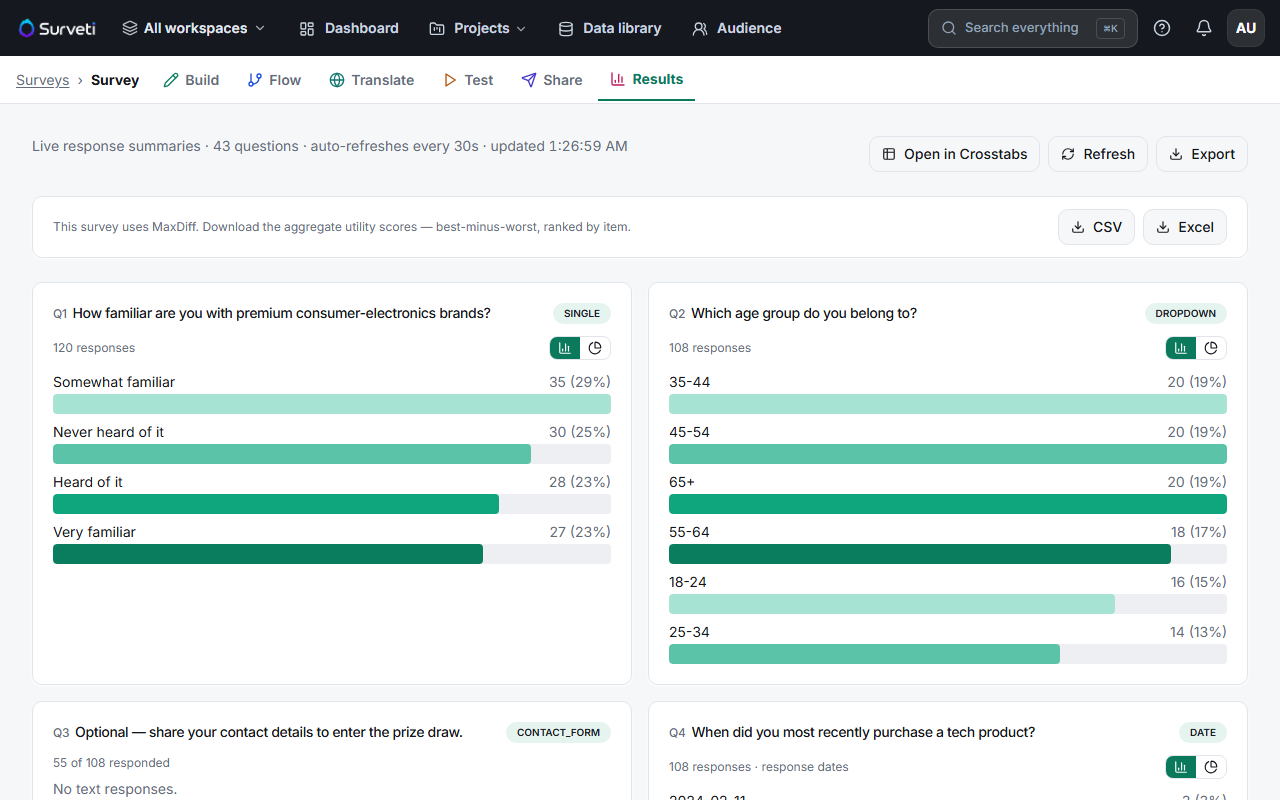Refresh the response summaries
Viewport: 1280px width, 800px height.
(1098, 154)
